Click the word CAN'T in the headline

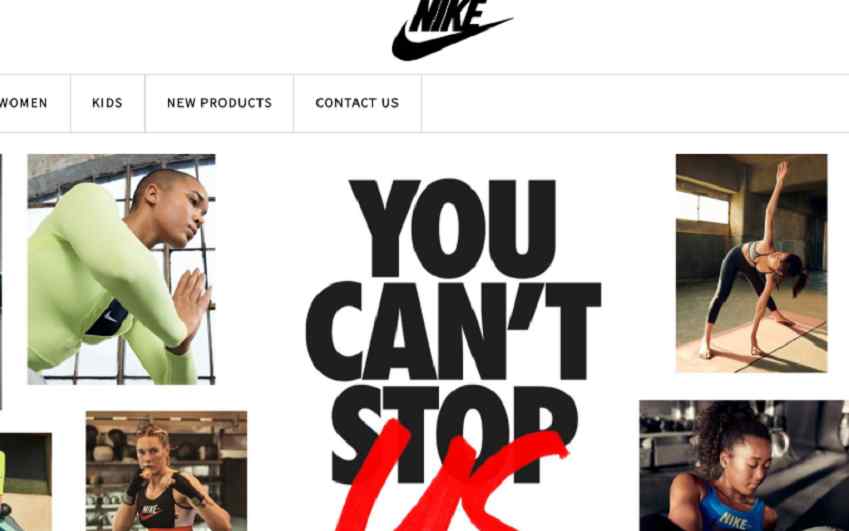pos(453,331)
